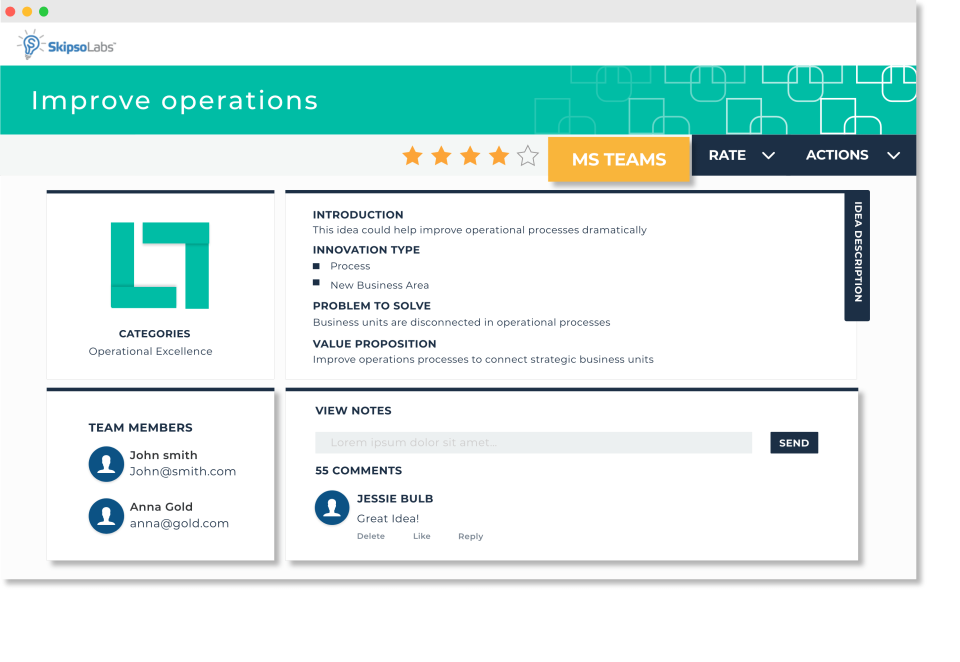Delete Jessie Bulb's comment
The height and width of the screenshot is (662, 960).
click(371, 536)
